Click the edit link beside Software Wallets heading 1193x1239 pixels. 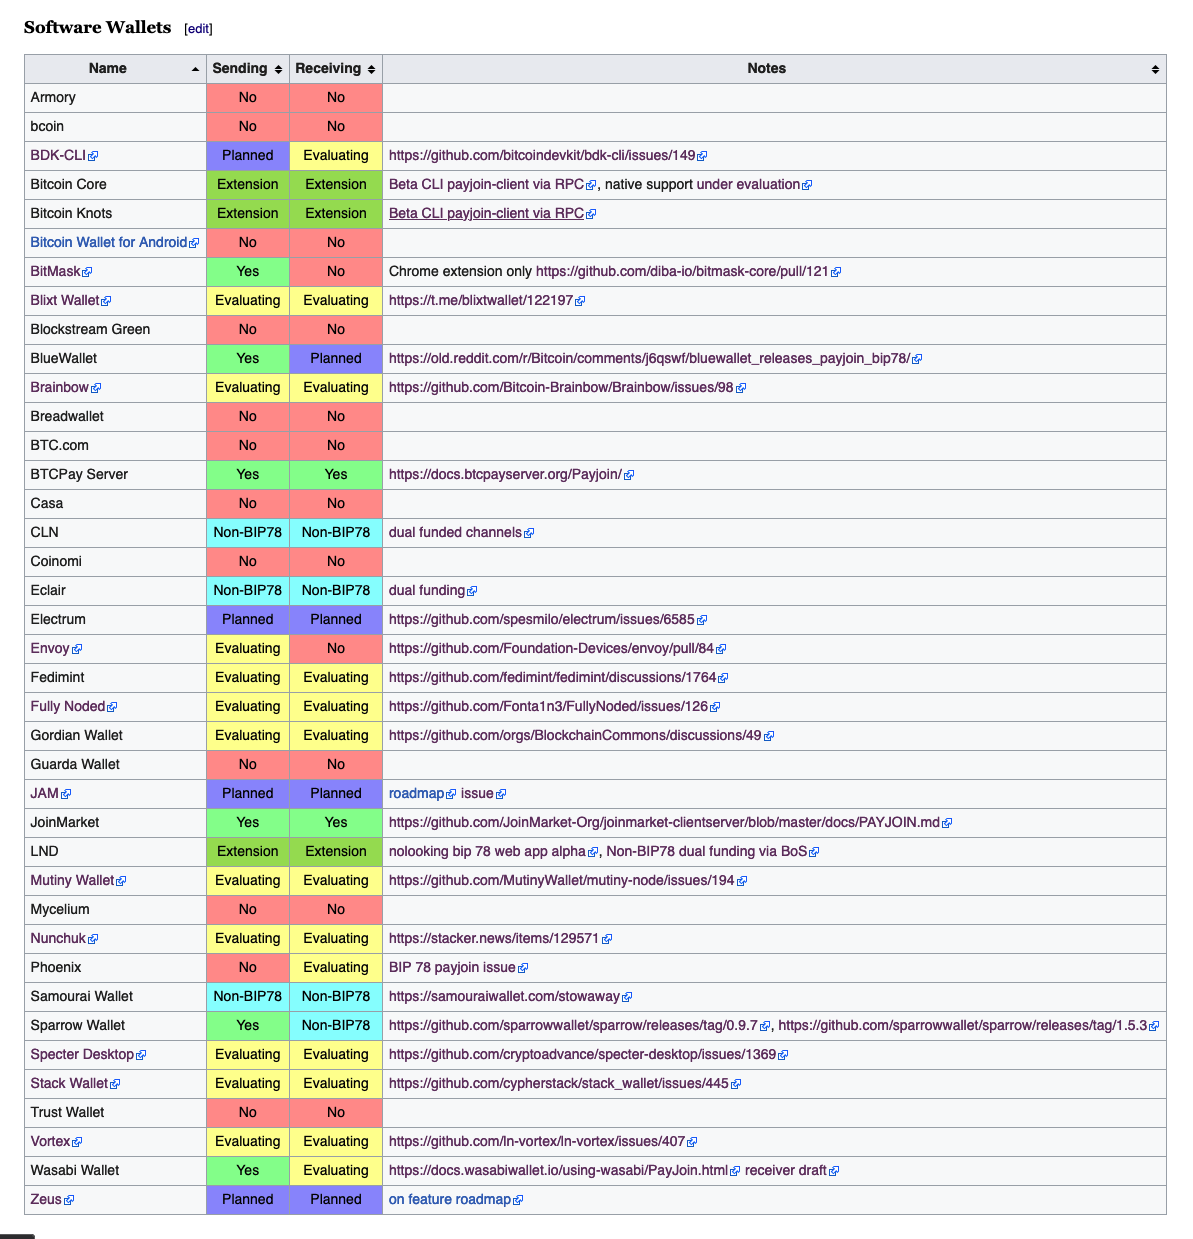coord(197,28)
